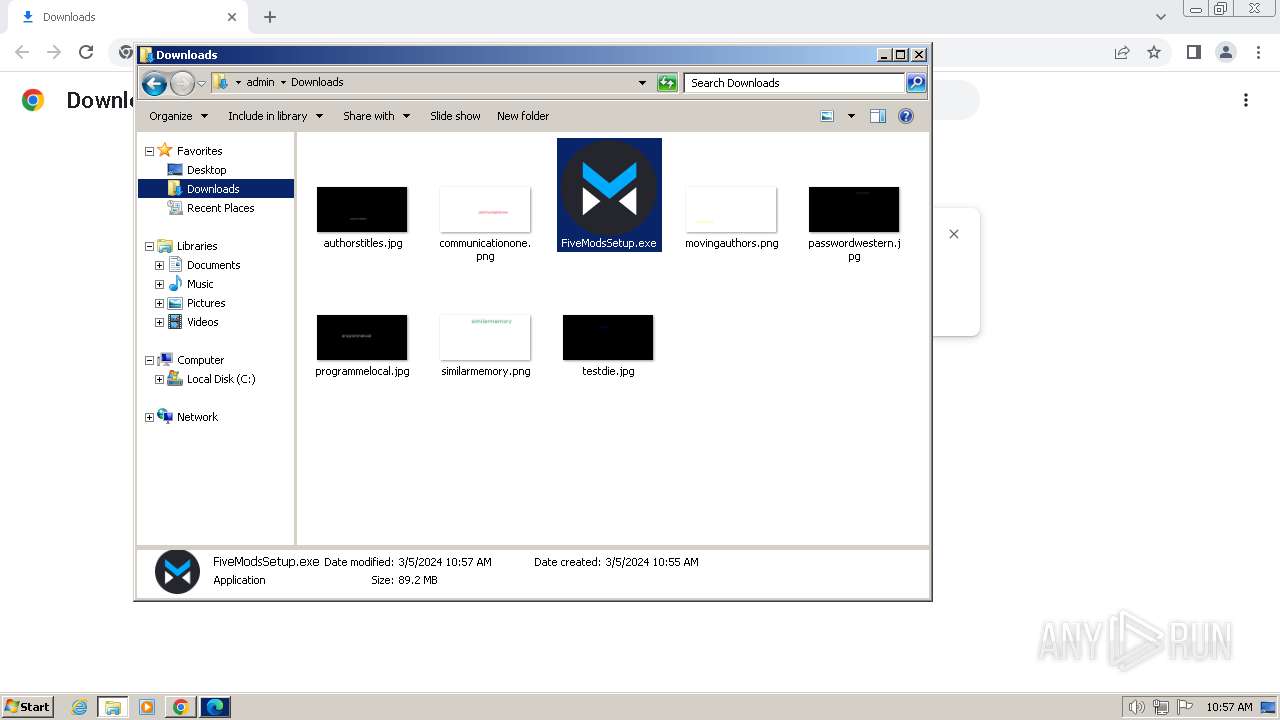Viewport: 1280px width, 720px height.
Task: Open the volume control in system tray
Action: coord(1137,707)
